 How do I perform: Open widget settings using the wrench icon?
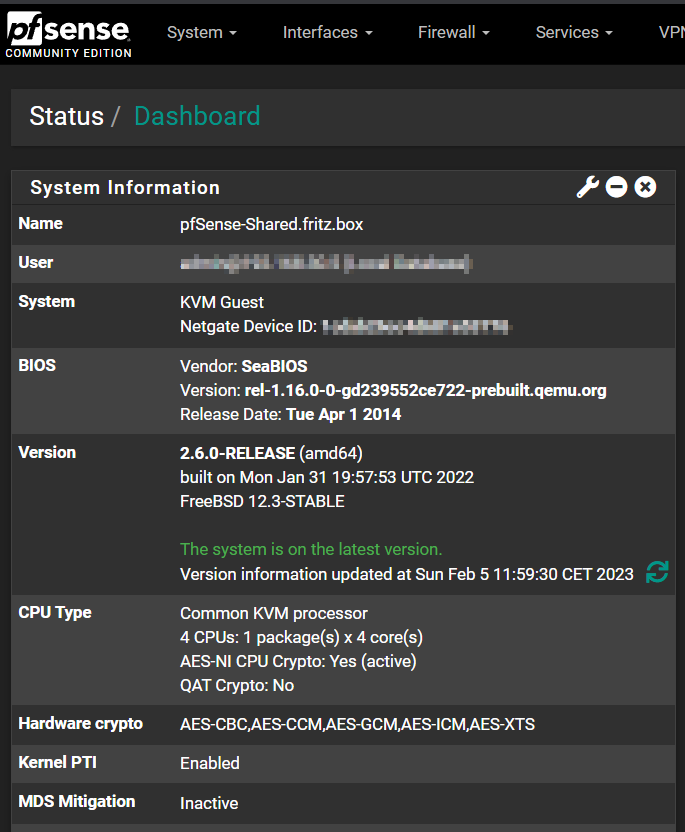click(x=588, y=186)
